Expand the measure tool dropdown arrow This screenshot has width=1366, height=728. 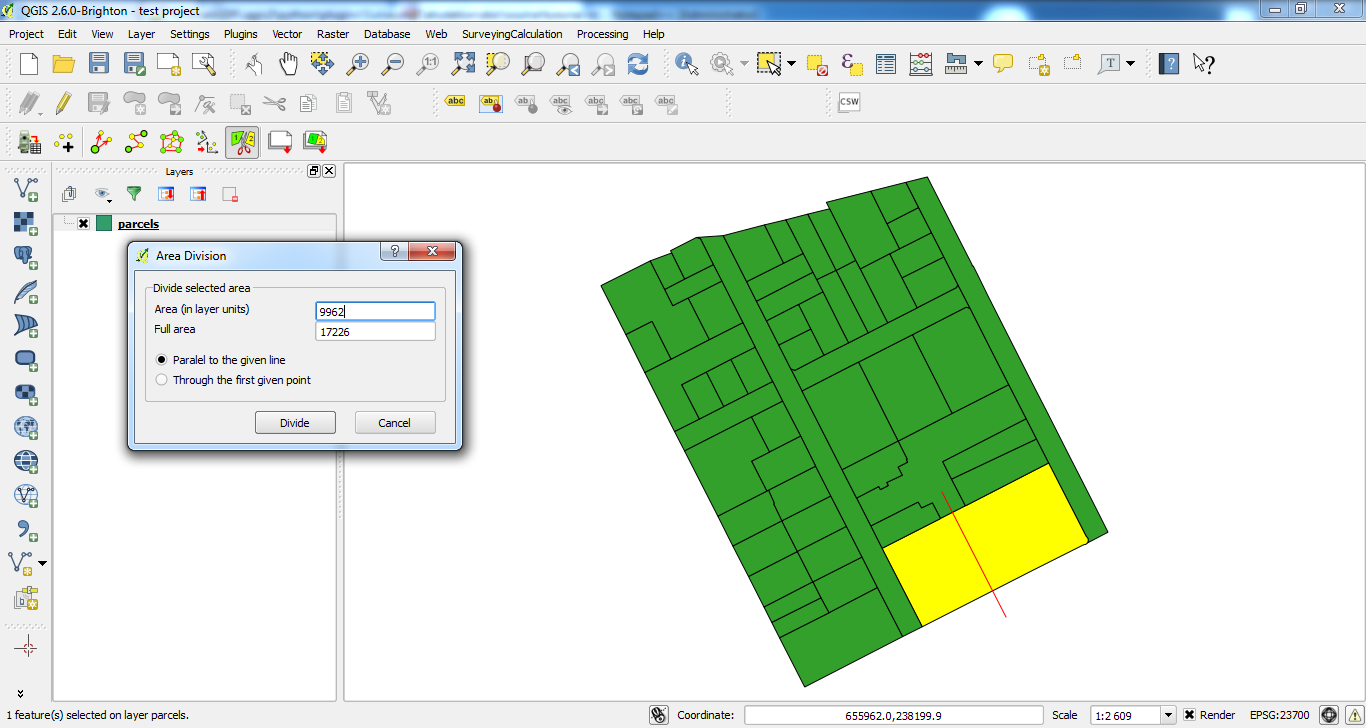pyautogui.click(x=977, y=64)
